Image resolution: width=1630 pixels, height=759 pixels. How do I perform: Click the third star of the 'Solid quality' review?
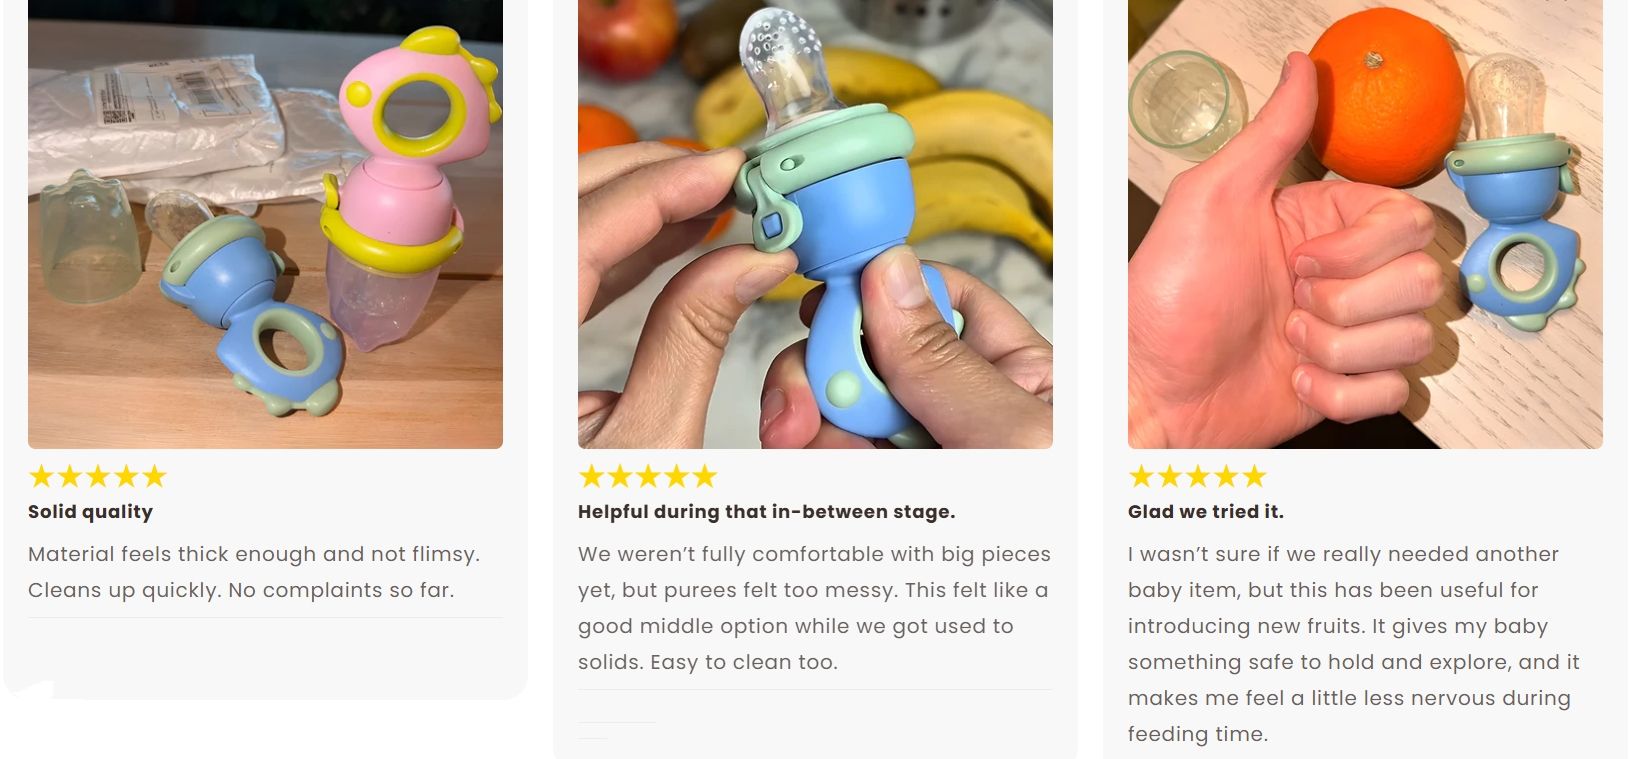click(97, 476)
